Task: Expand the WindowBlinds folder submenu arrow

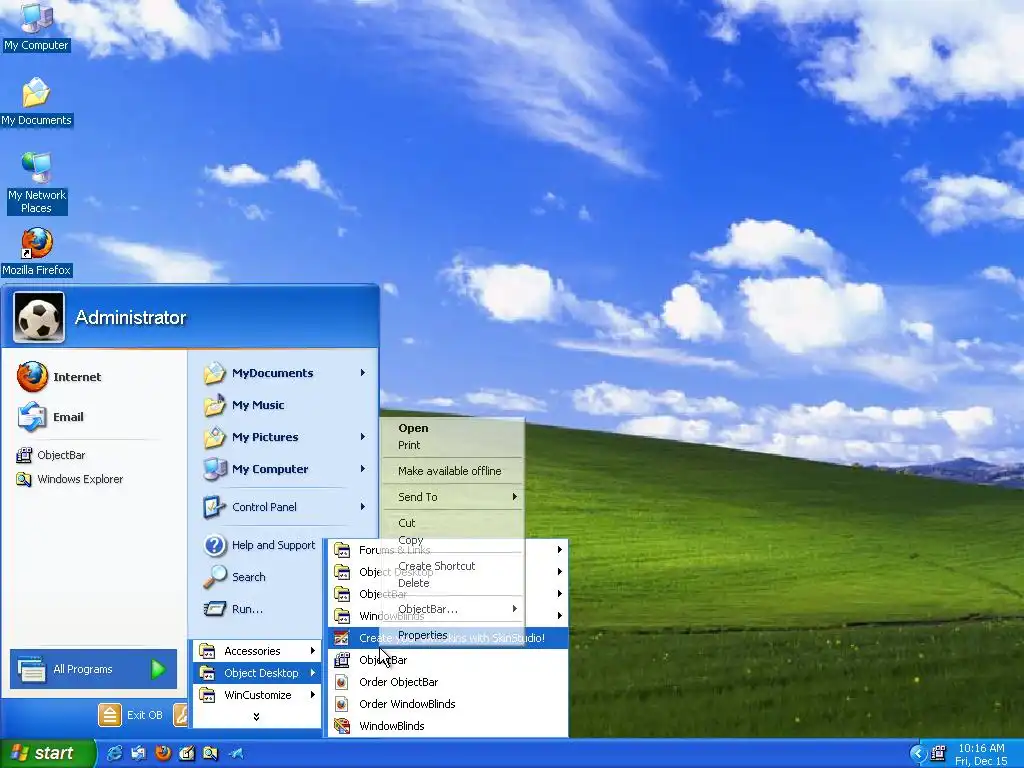Action: pos(560,616)
